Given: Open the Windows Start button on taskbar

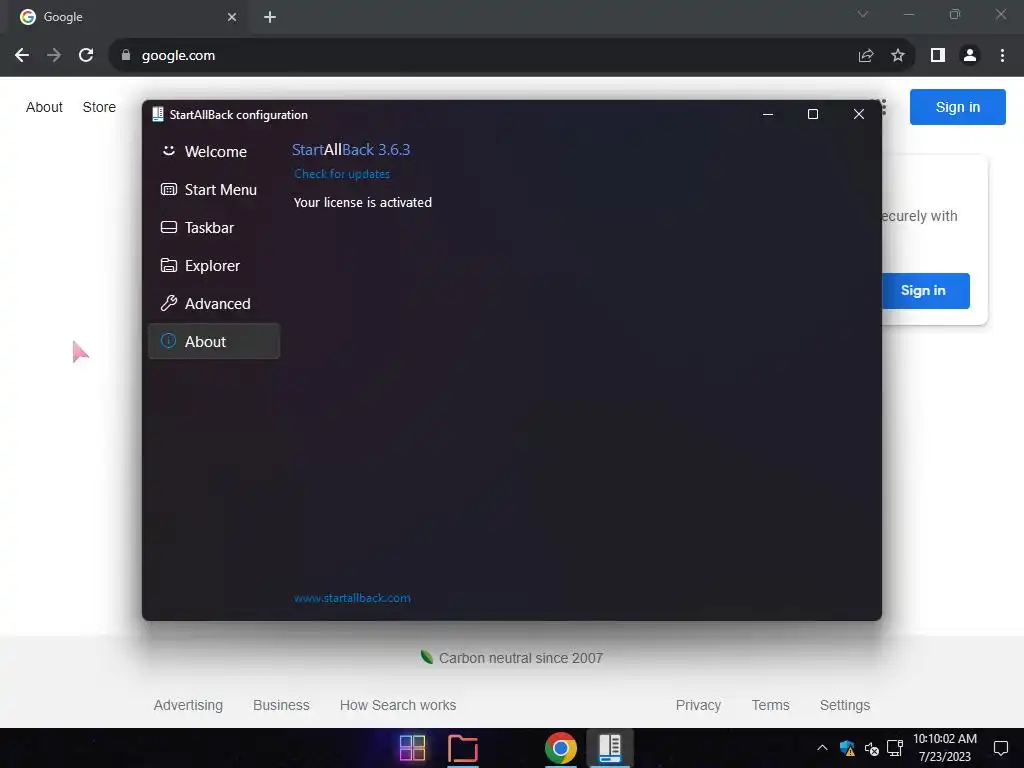Looking at the screenshot, I should tap(412, 748).
